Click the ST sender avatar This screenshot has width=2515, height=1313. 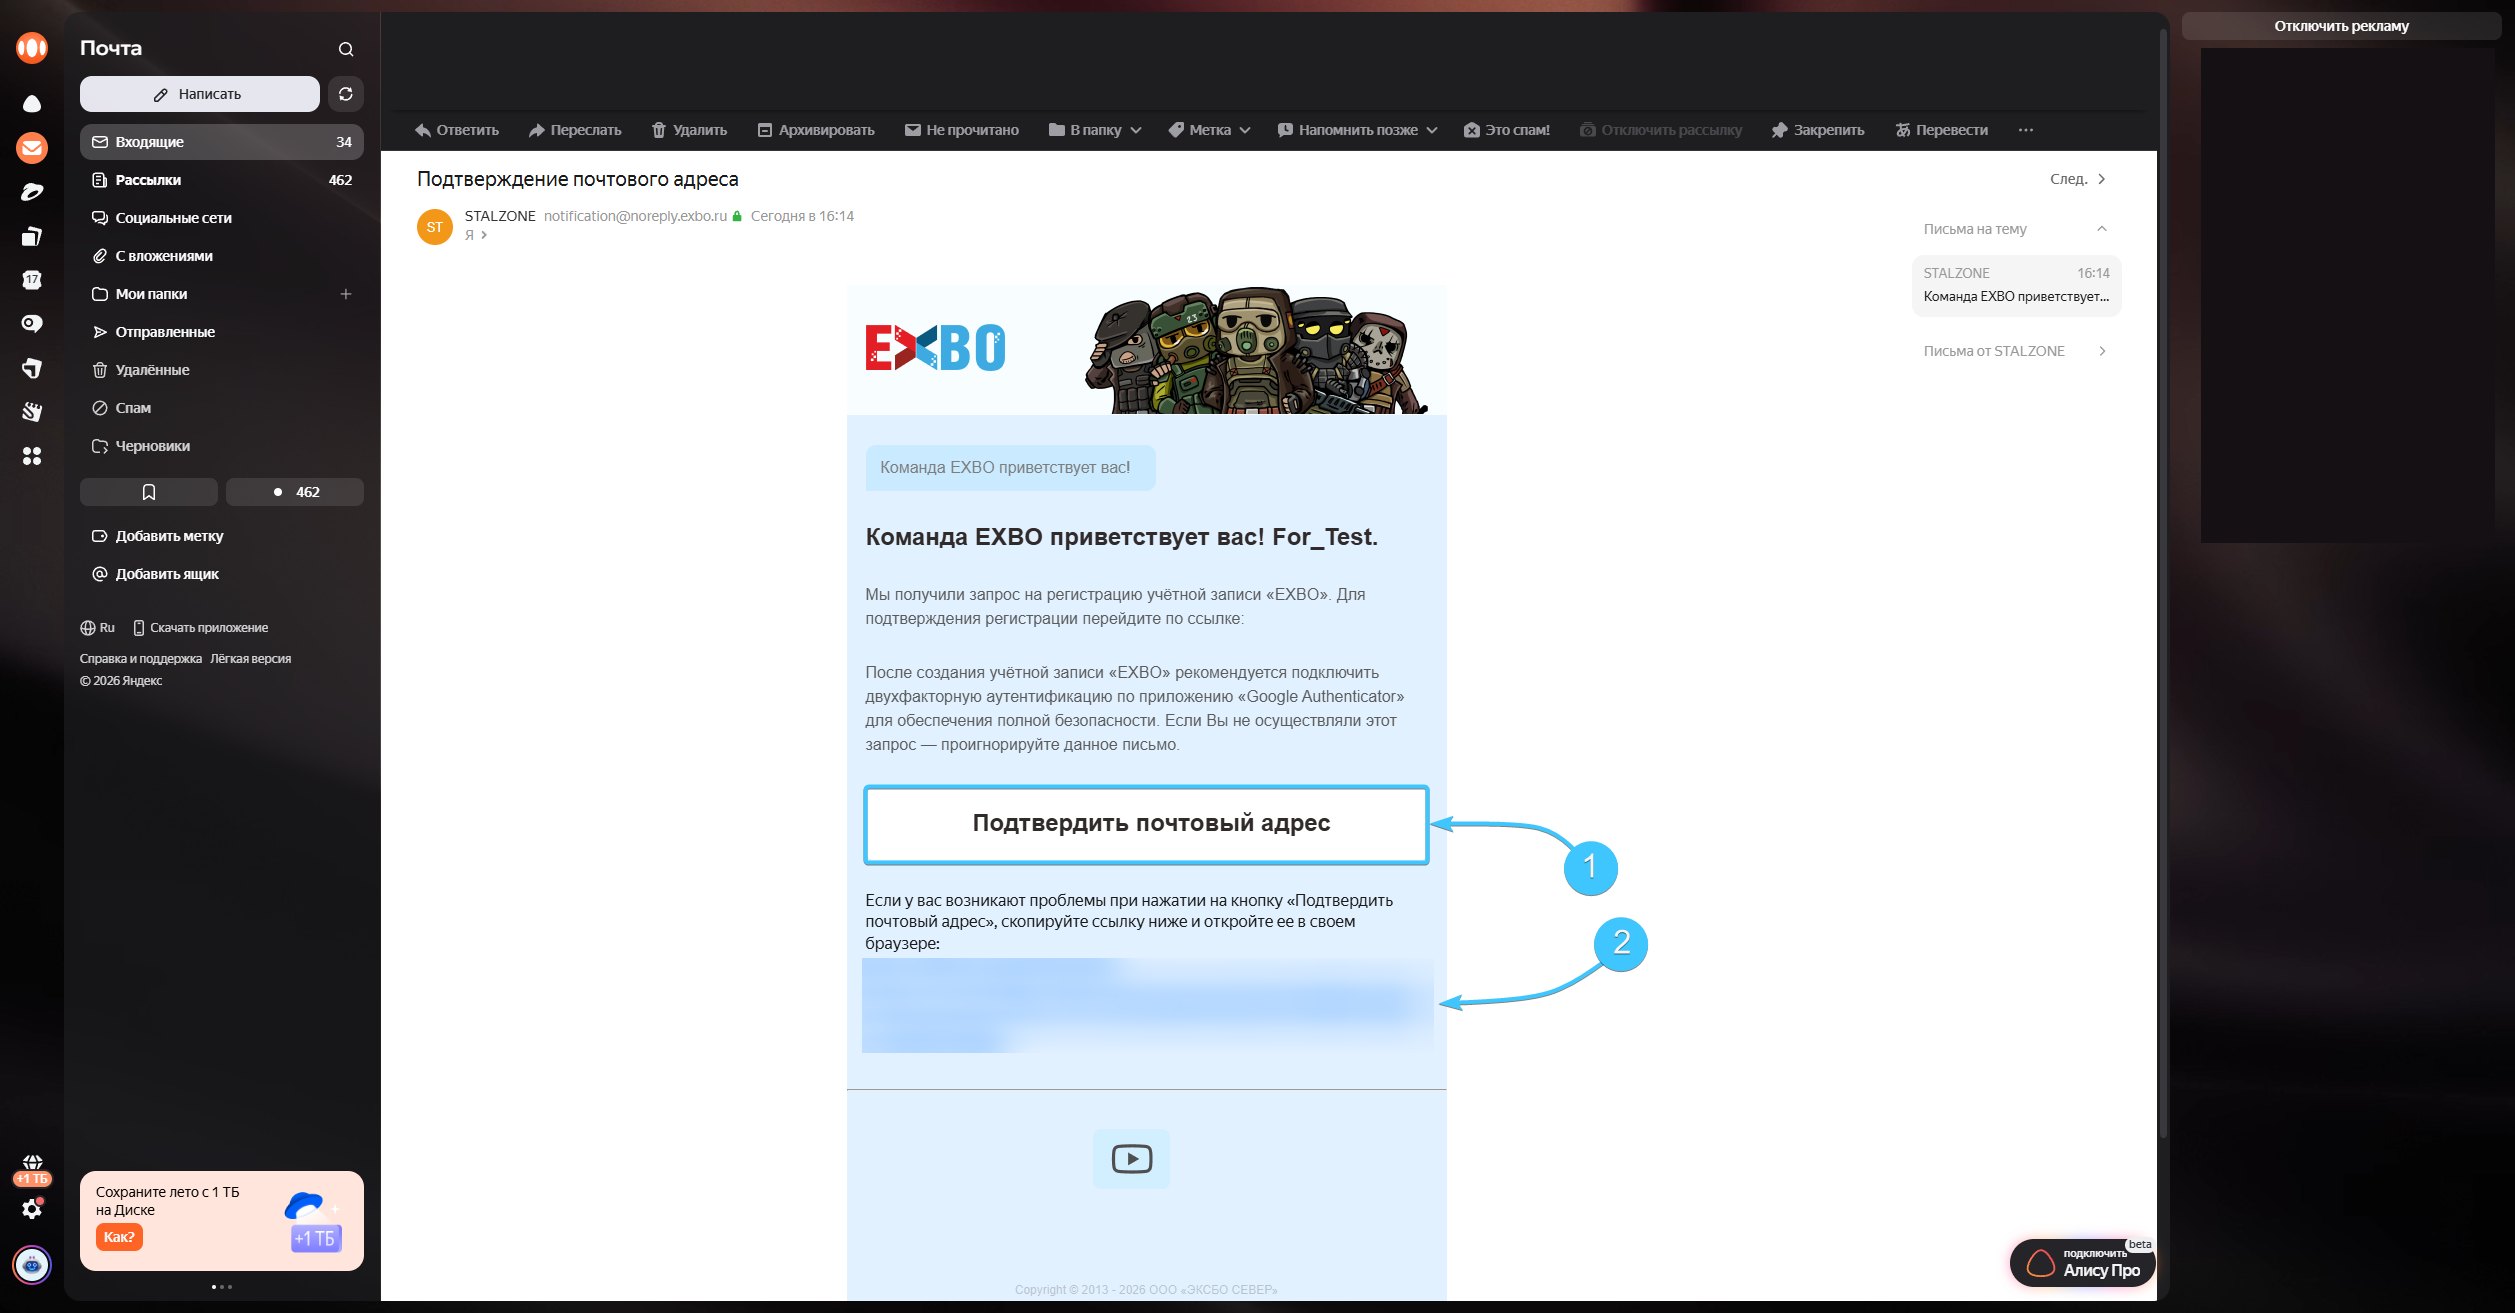pyautogui.click(x=435, y=227)
